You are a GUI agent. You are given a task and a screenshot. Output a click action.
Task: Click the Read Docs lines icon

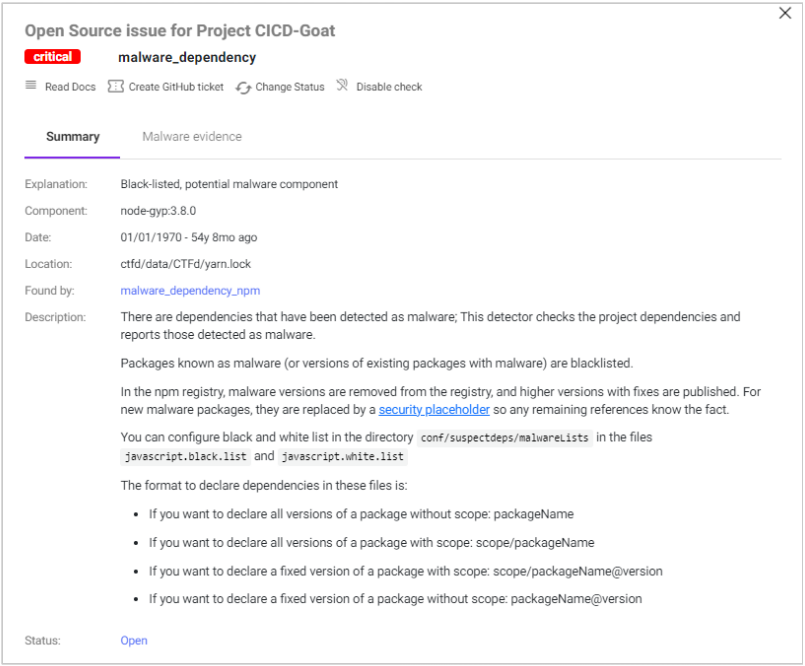31,86
